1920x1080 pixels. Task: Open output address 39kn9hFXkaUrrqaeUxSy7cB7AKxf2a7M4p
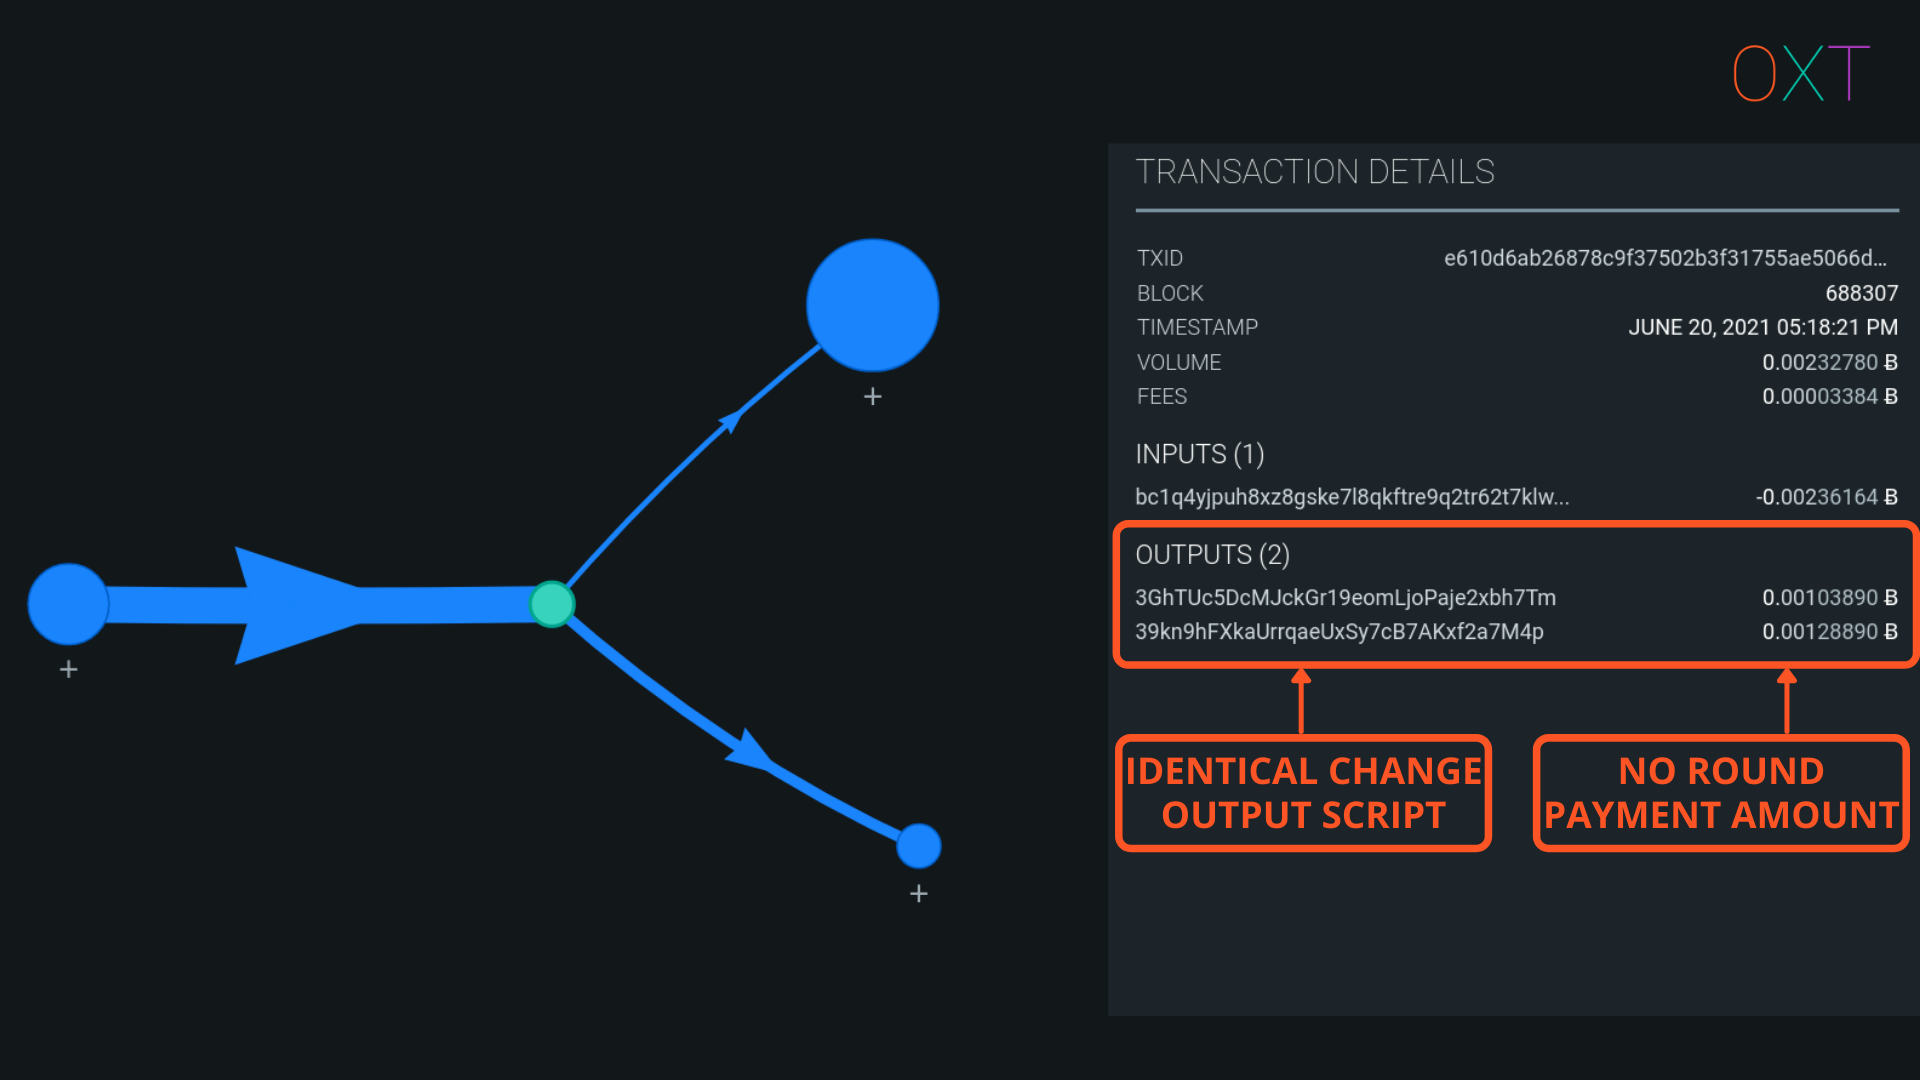coord(1339,632)
